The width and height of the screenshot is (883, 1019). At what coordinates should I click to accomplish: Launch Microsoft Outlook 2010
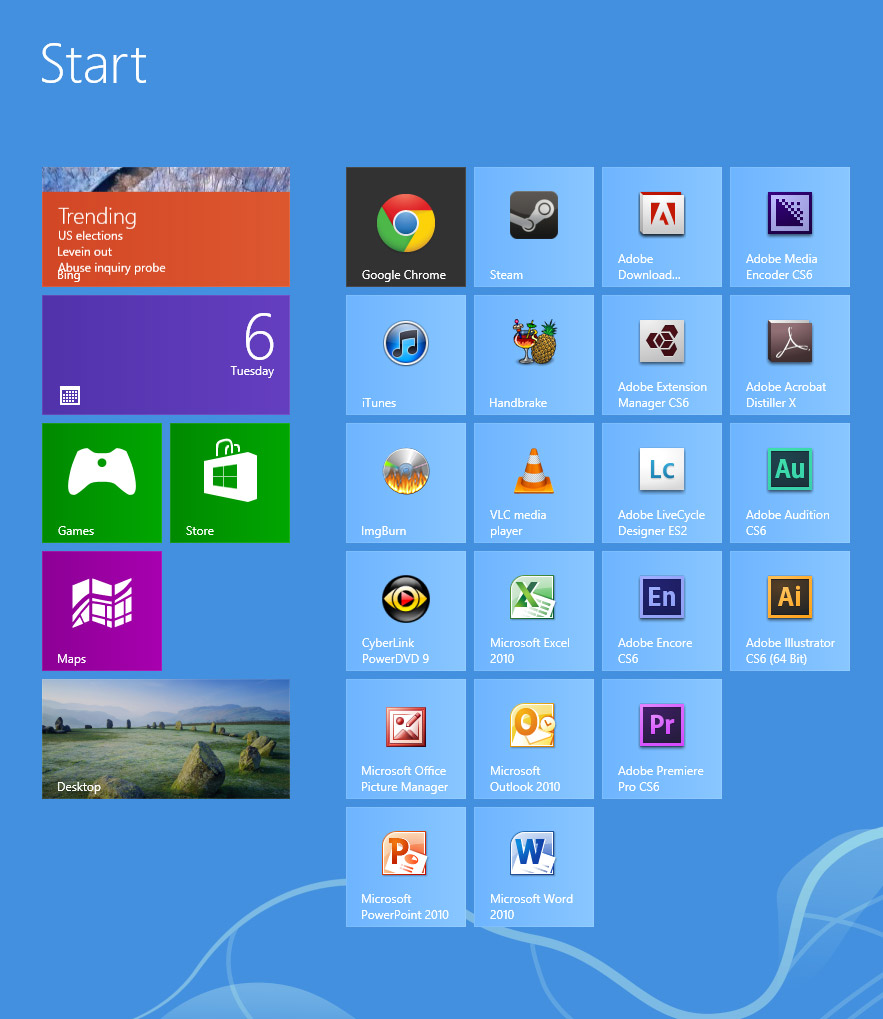(x=533, y=739)
